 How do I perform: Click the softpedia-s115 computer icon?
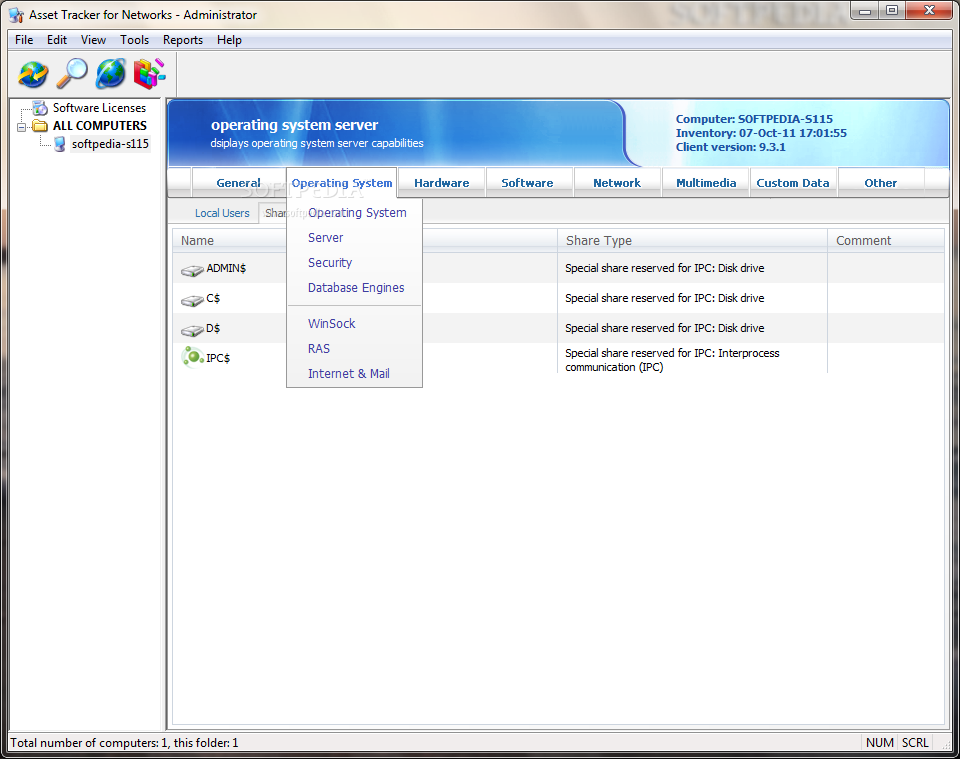[x=59, y=144]
